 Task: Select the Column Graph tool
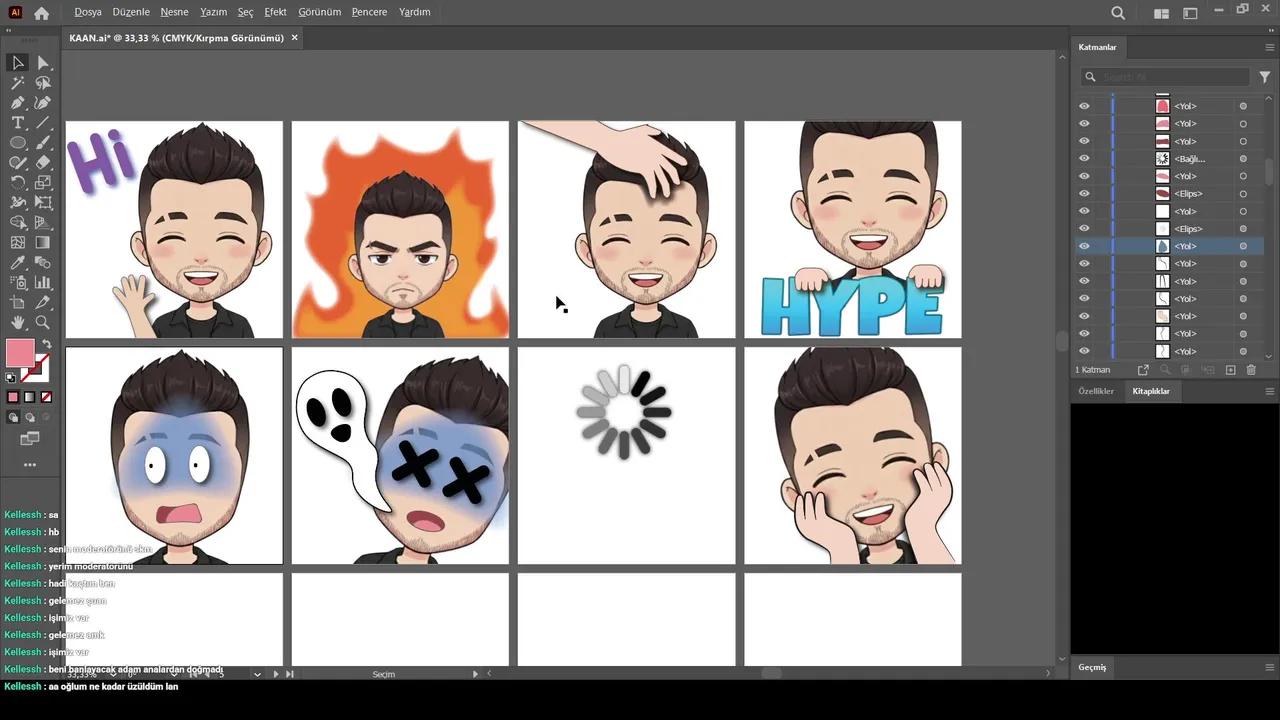(43, 282)
